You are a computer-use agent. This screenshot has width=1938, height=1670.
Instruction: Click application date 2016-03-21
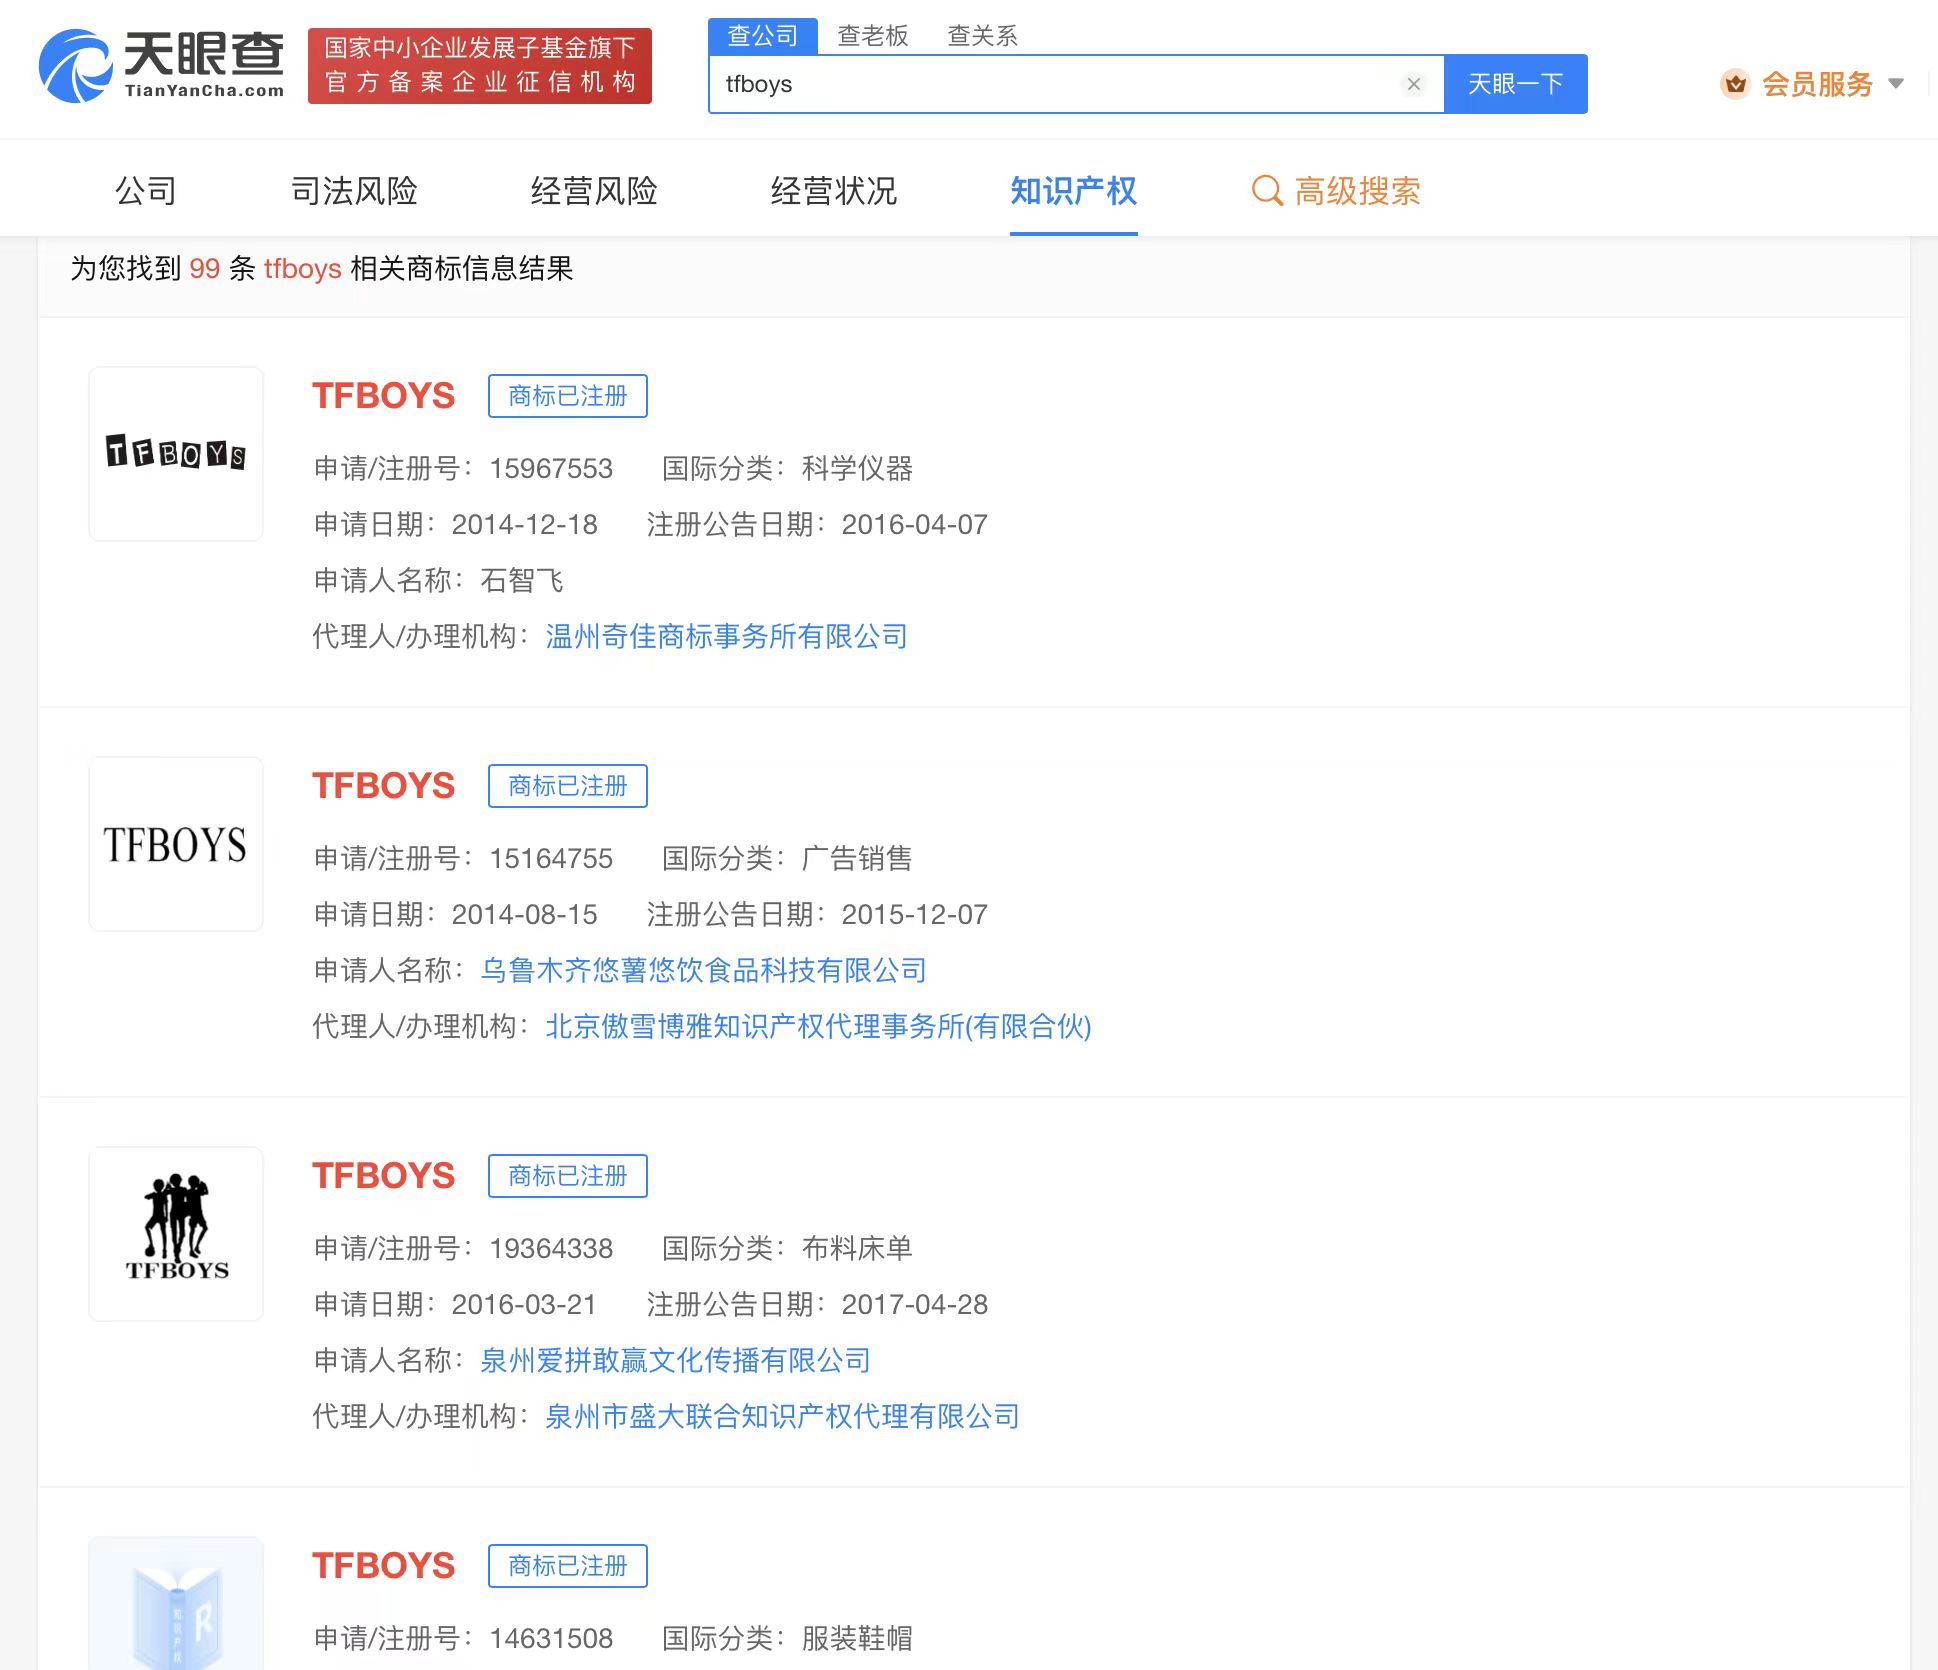tap(524, 1304)
